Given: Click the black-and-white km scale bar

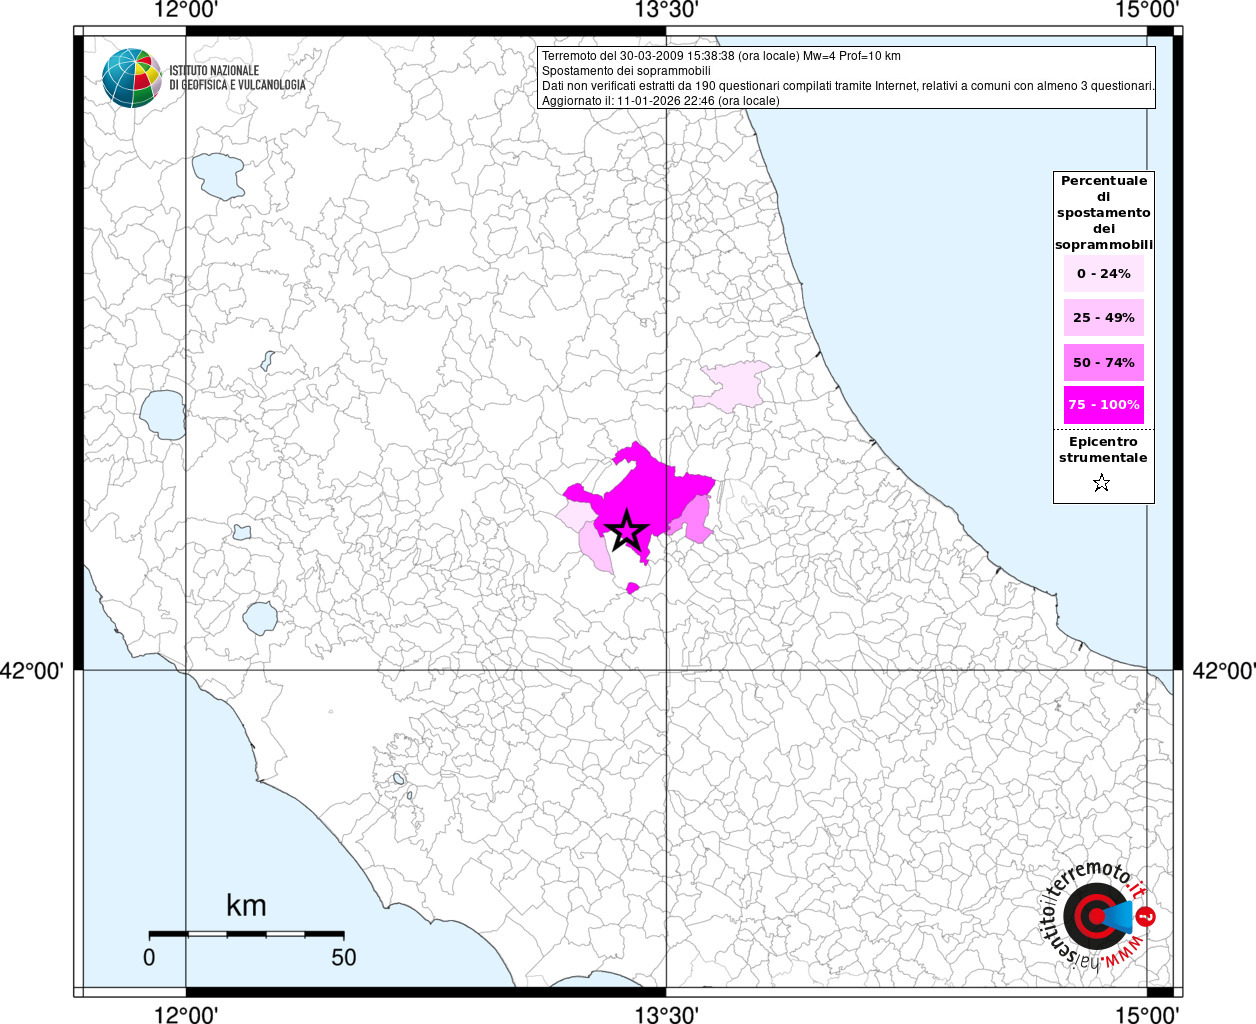Looking at the screenshot, I should click(246, 934).
